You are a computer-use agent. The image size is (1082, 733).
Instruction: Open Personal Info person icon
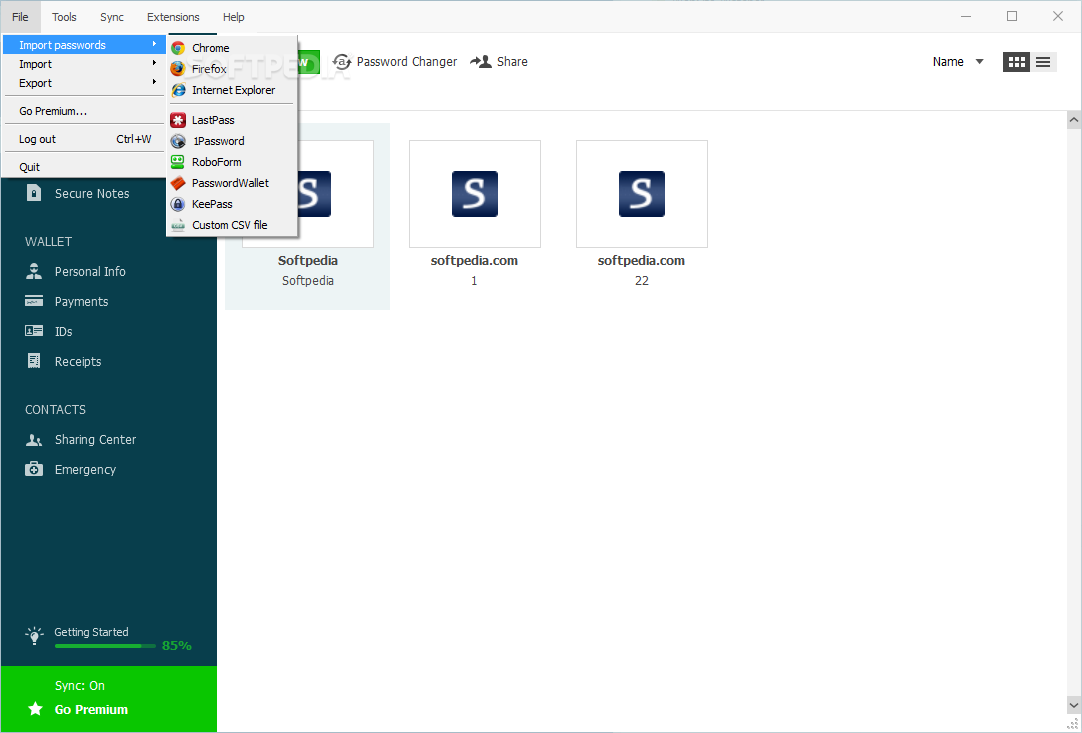34,271
